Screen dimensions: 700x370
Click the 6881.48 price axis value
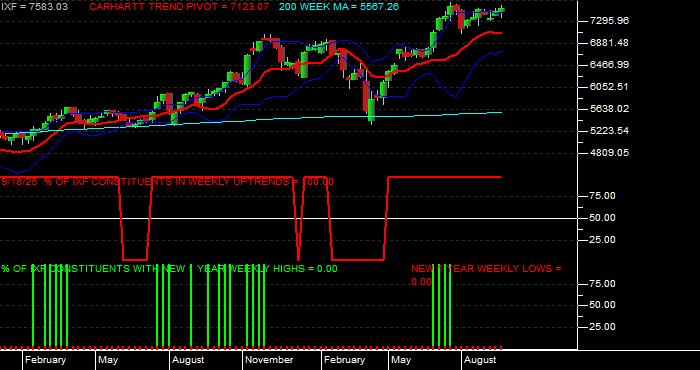click(x=609, y=43)
